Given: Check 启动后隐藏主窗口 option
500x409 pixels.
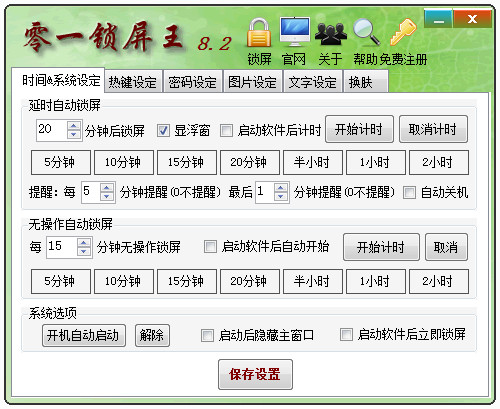Looking at the screenshot, I should [207, 335].
